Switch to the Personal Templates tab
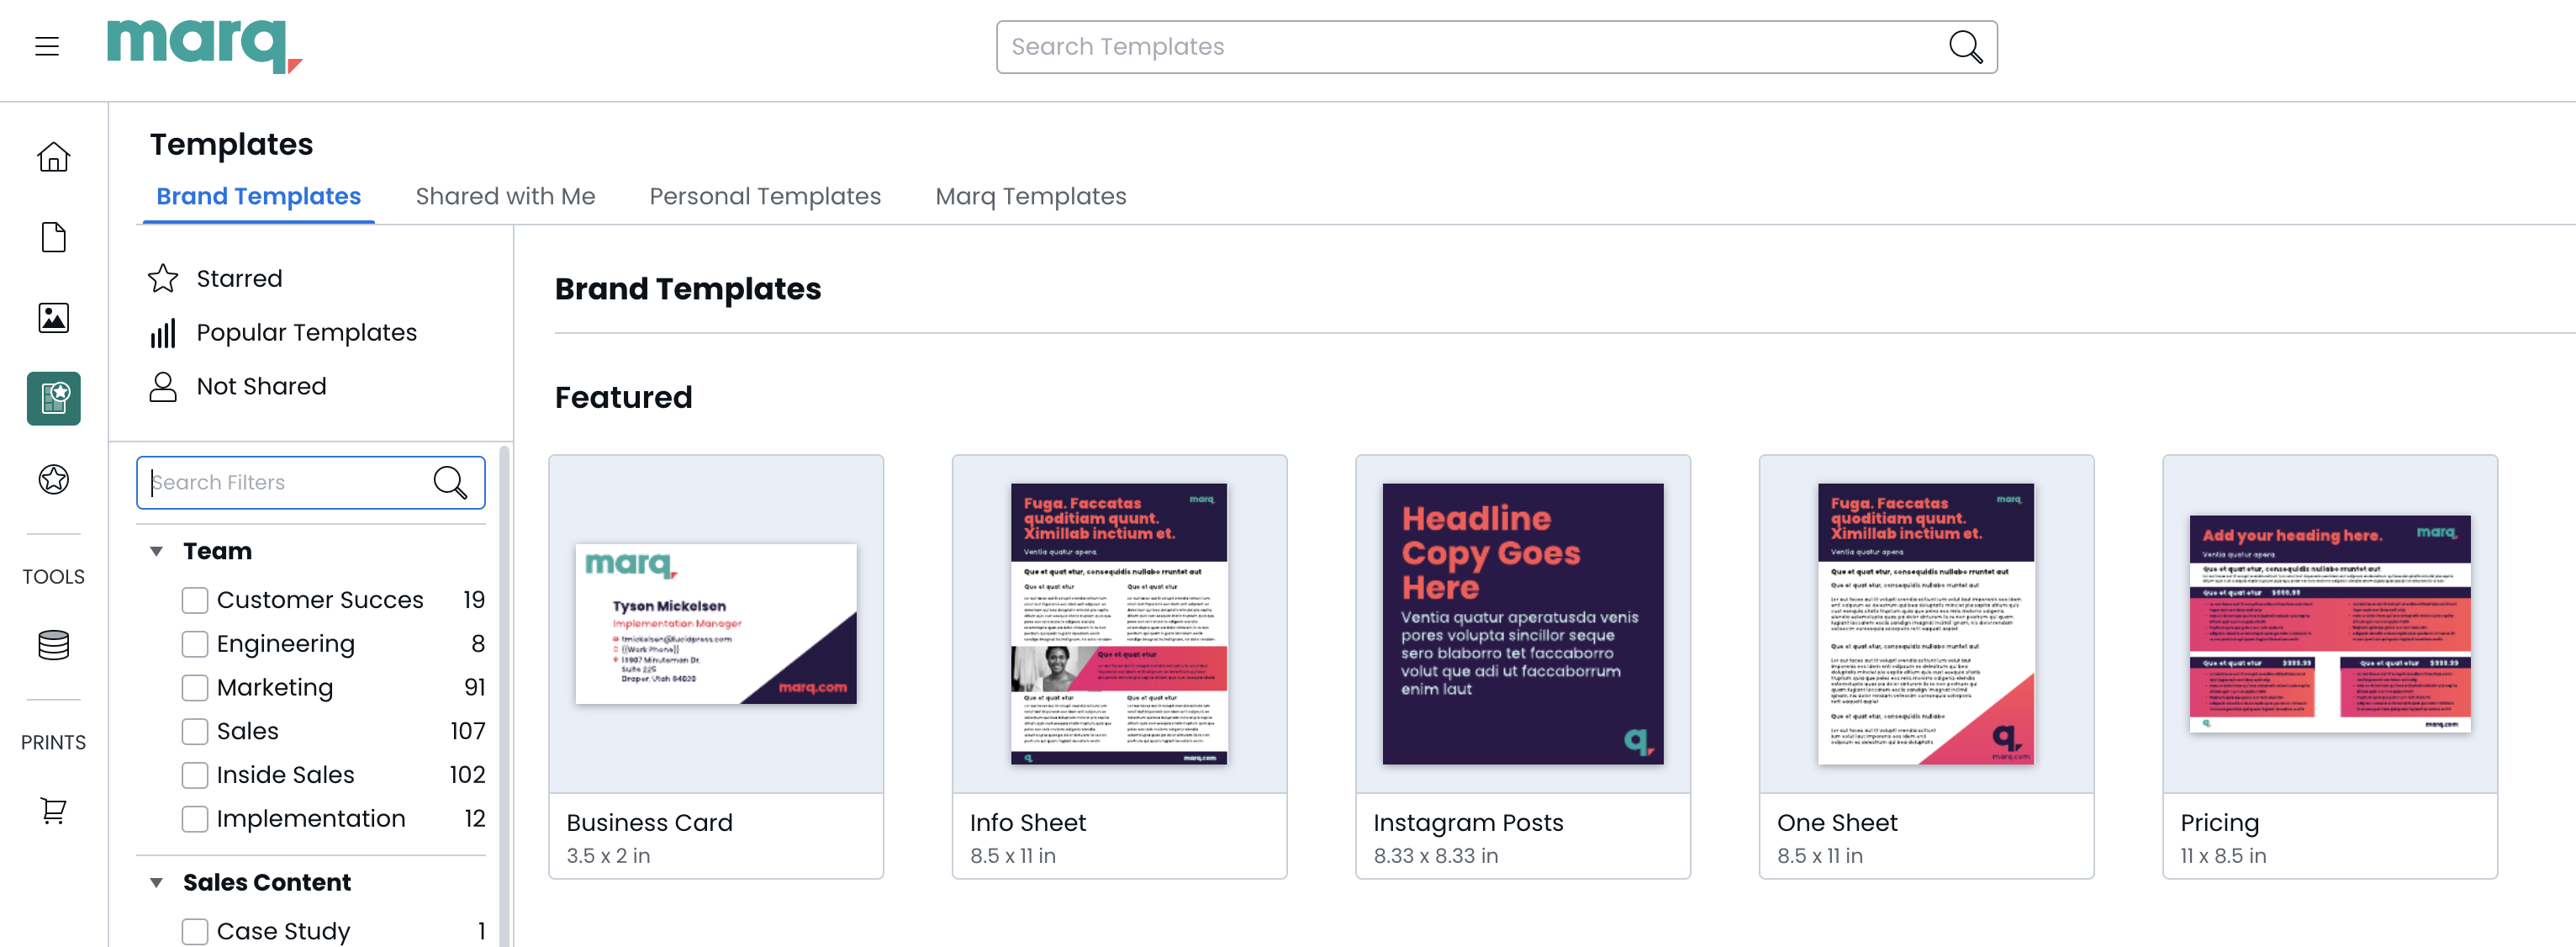The width and height of the screenshot is (2576, 947). 765,196
